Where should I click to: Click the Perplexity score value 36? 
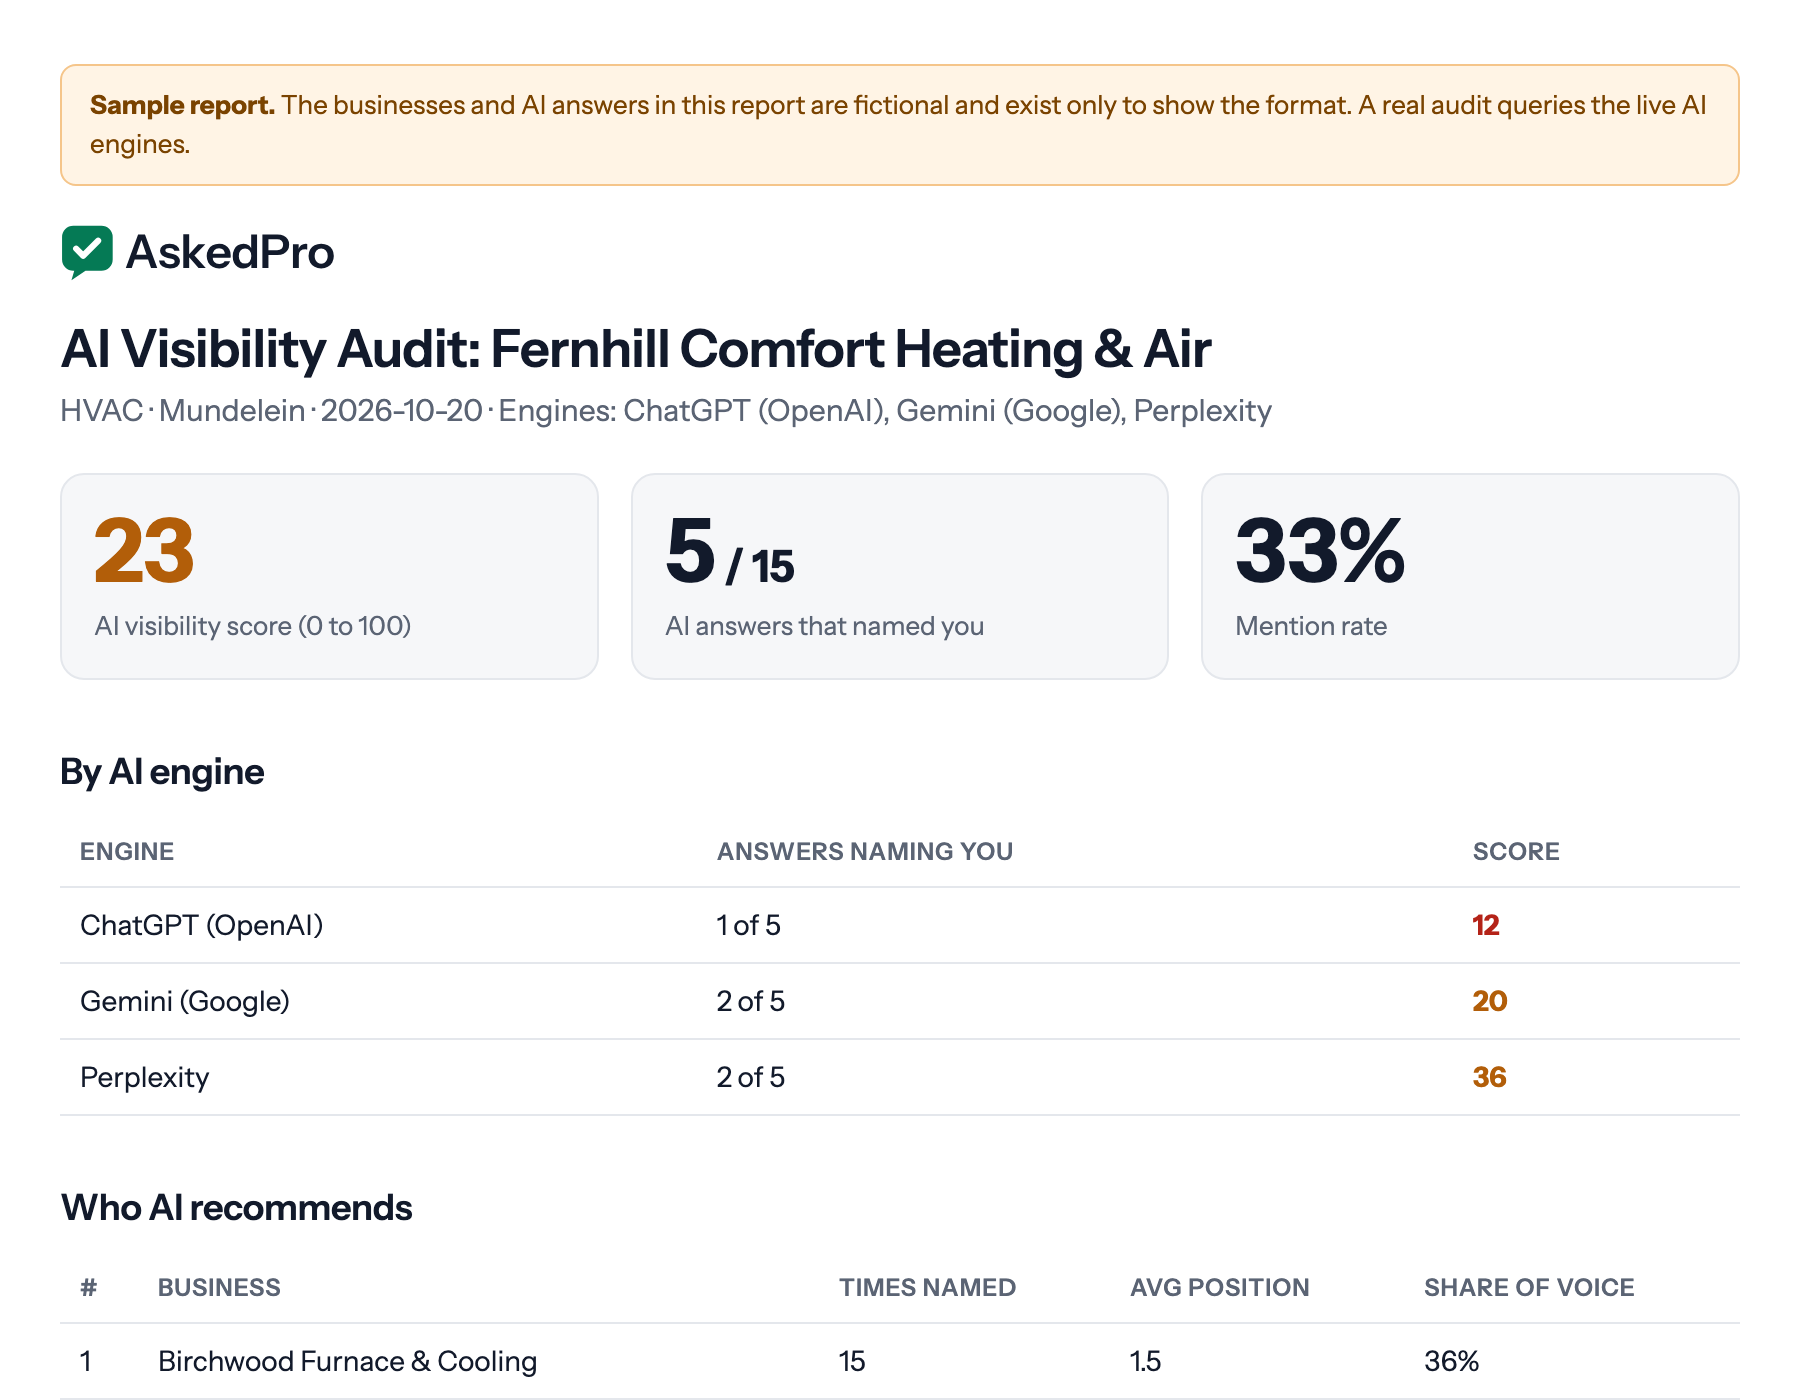point(1490,1077)
